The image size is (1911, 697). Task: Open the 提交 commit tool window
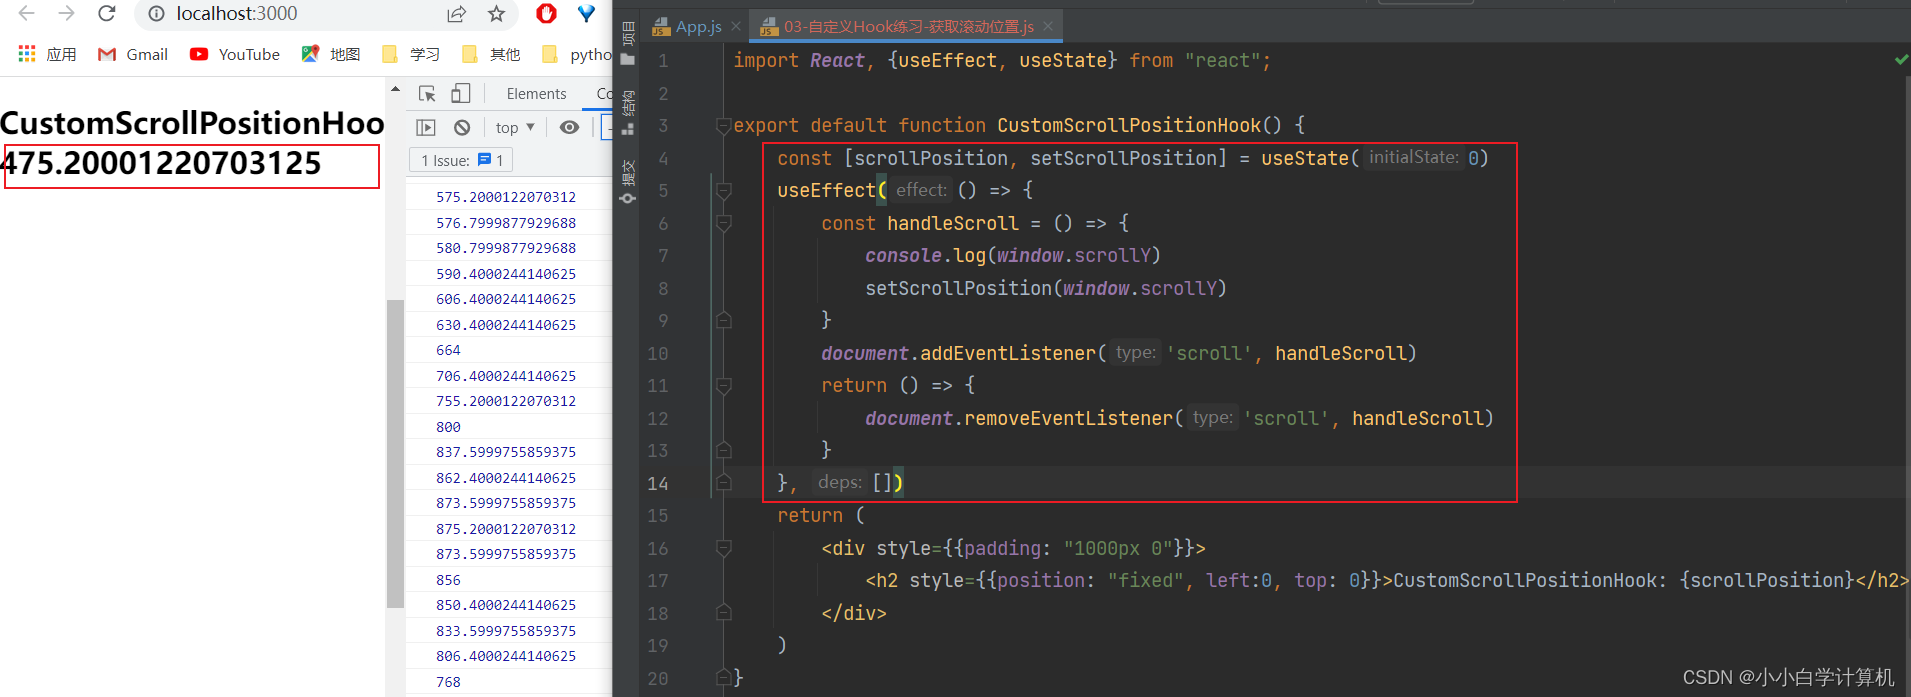(x=628, y=181)
